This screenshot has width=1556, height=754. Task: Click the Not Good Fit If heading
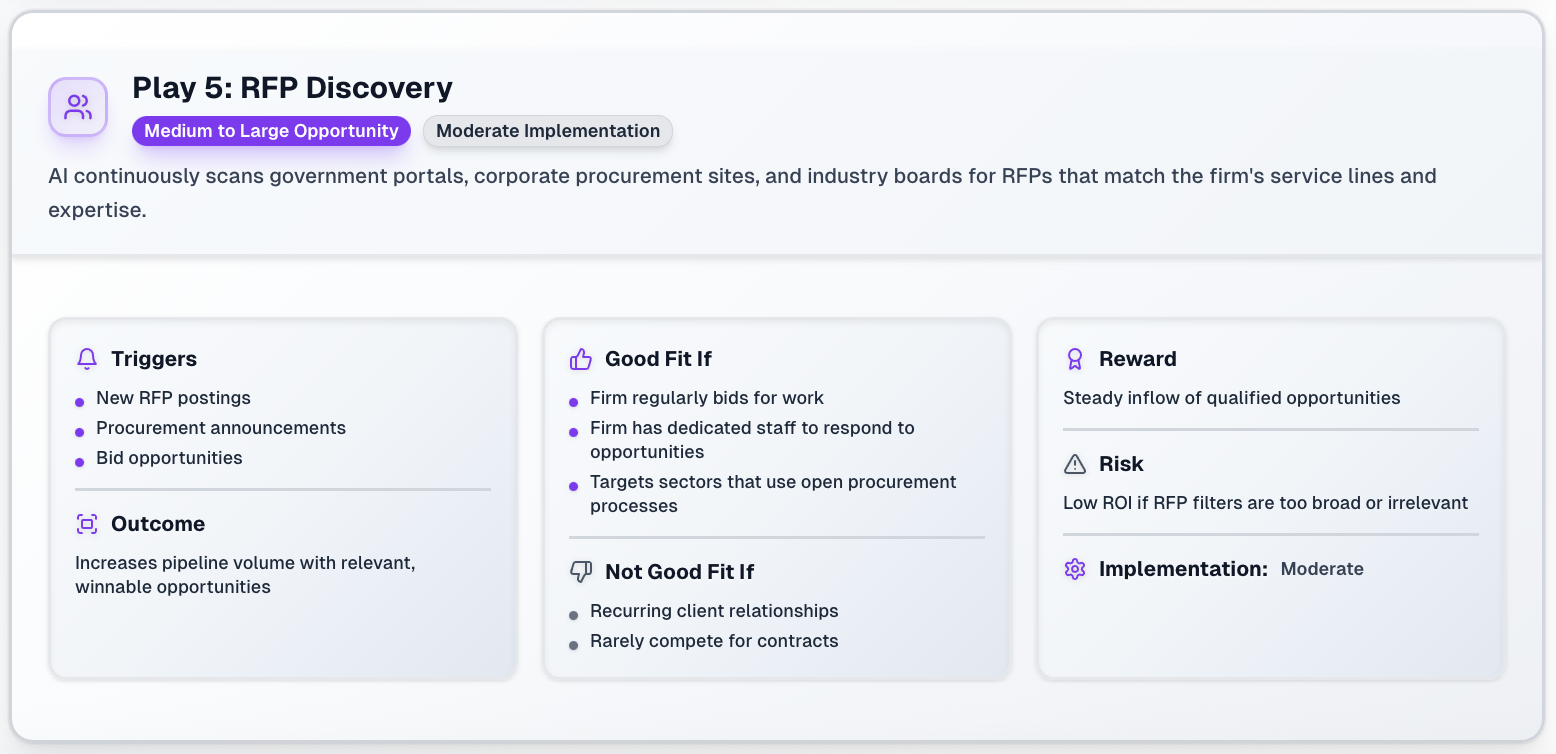[x=679, y=572]
